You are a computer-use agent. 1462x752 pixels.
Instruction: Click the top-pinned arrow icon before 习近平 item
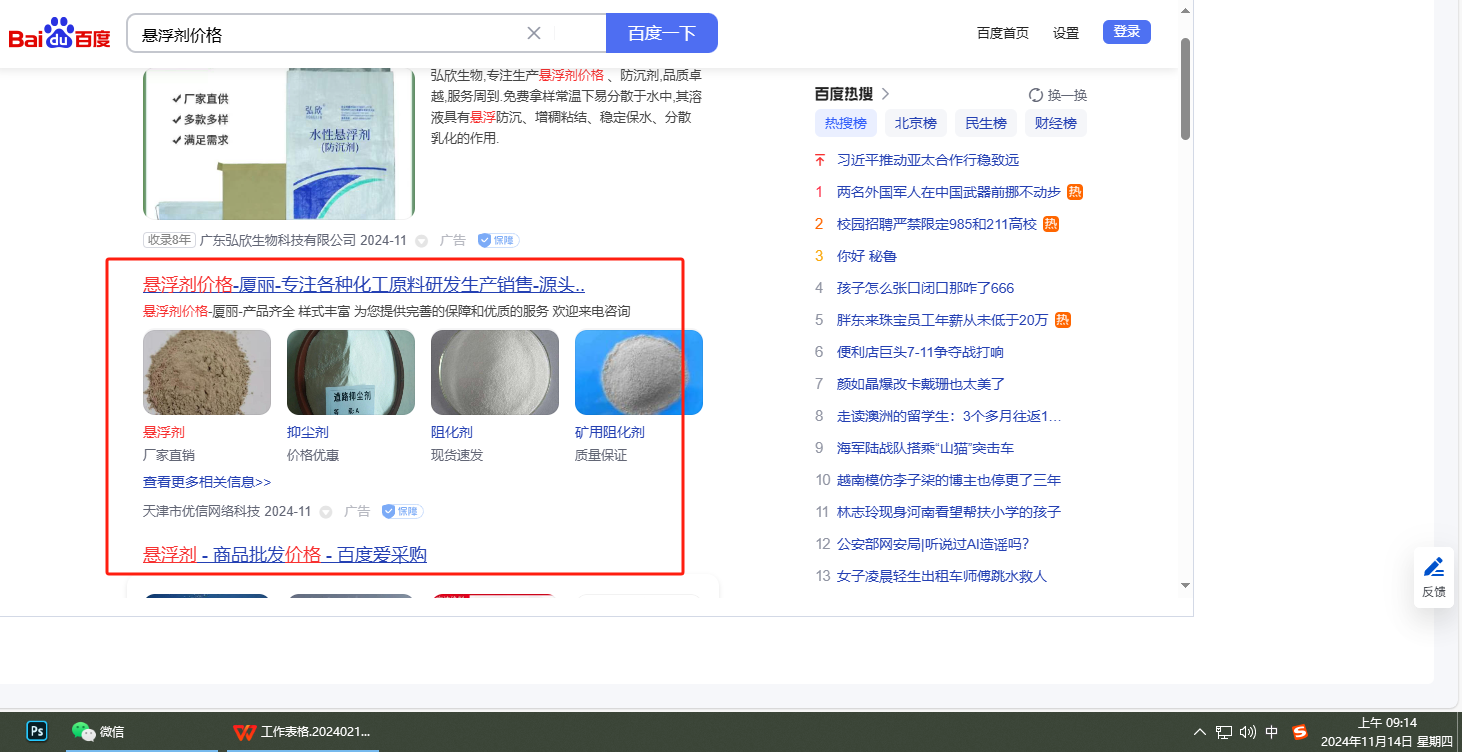tap(820, 160)
